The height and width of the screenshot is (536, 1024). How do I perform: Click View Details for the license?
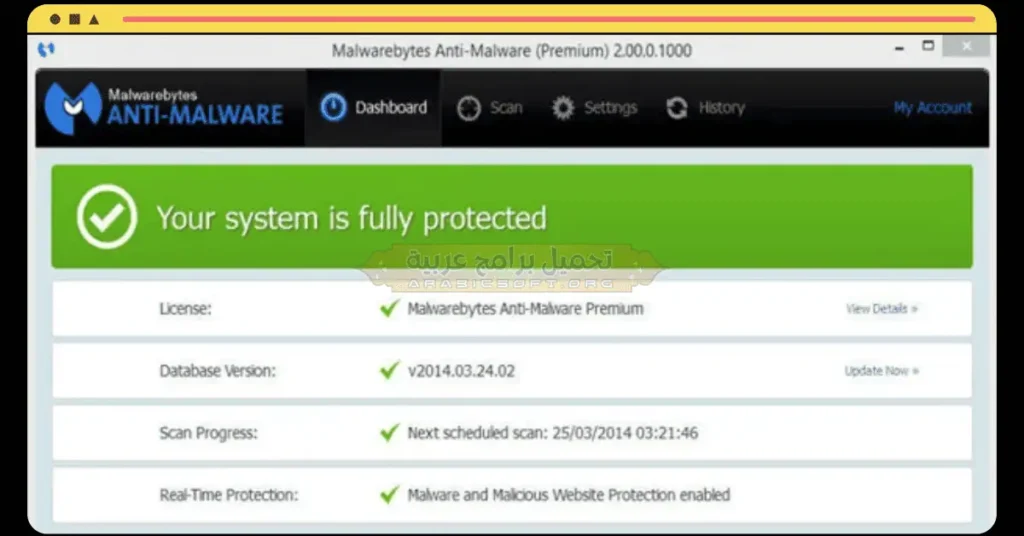(882, 309)
